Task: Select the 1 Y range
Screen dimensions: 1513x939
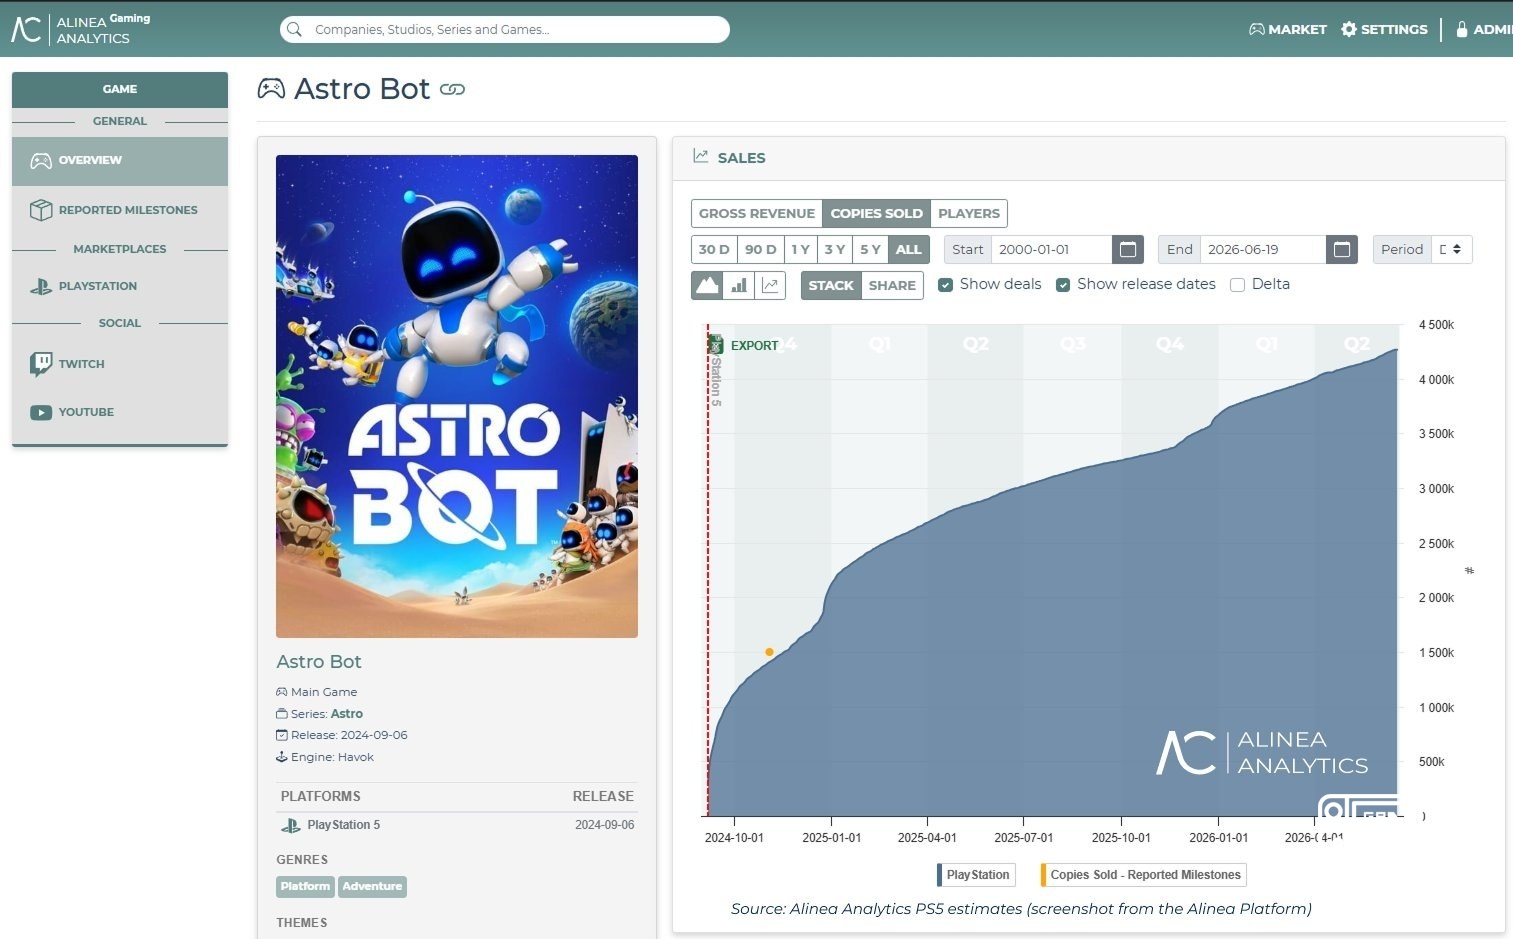Action: (x=800, y=249)
